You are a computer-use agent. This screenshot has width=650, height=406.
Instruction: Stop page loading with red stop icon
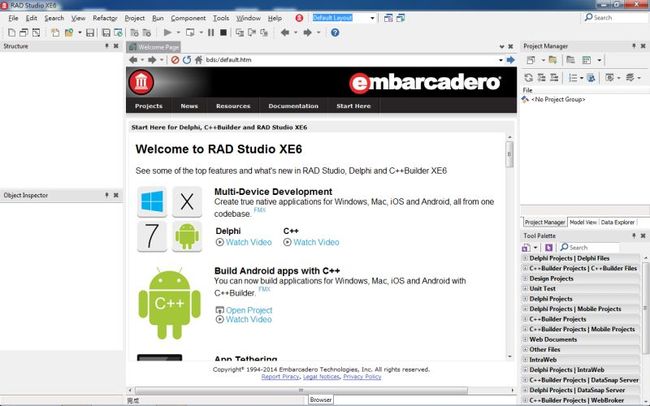[x=175, y=60]
